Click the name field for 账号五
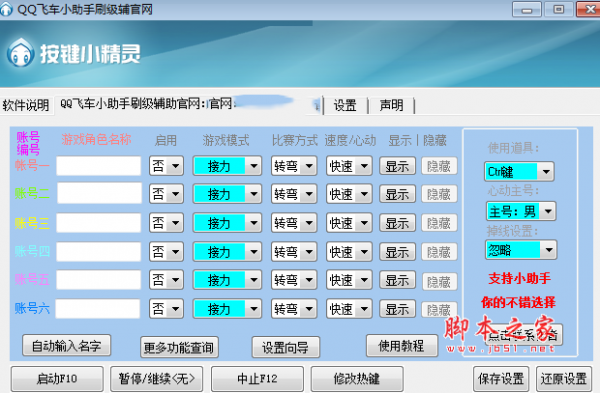 pos(99,280)
